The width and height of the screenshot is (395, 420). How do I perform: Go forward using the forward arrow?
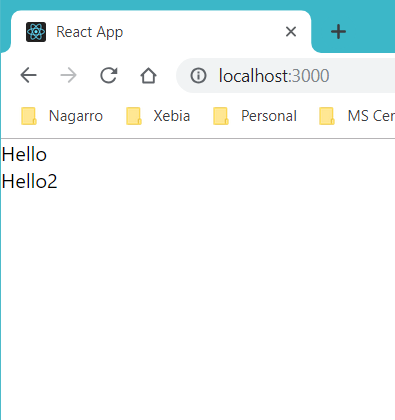click(x=69, y=75)
